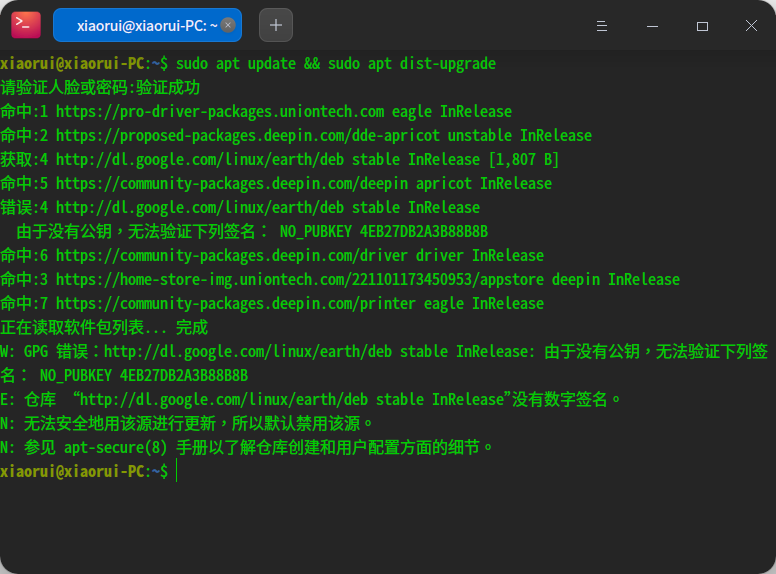The height and width of the screenshot is (574, 776).
Task: Click the first NO_PUBKEY 4EB27DB2A3B88B8B key text
Action: point(384,232)
